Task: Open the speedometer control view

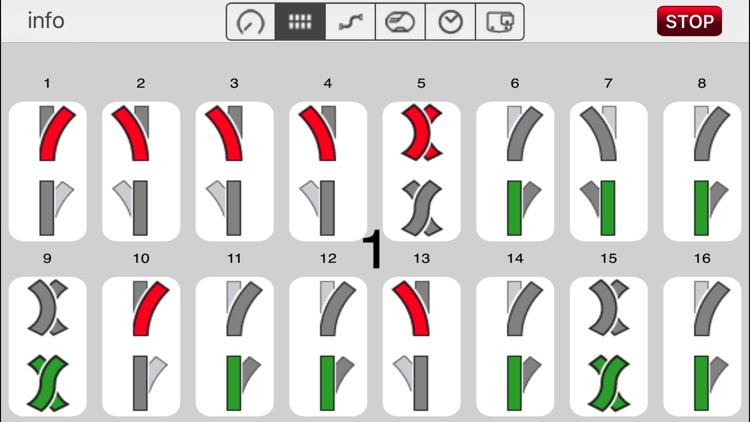Action: click(251, 22)
